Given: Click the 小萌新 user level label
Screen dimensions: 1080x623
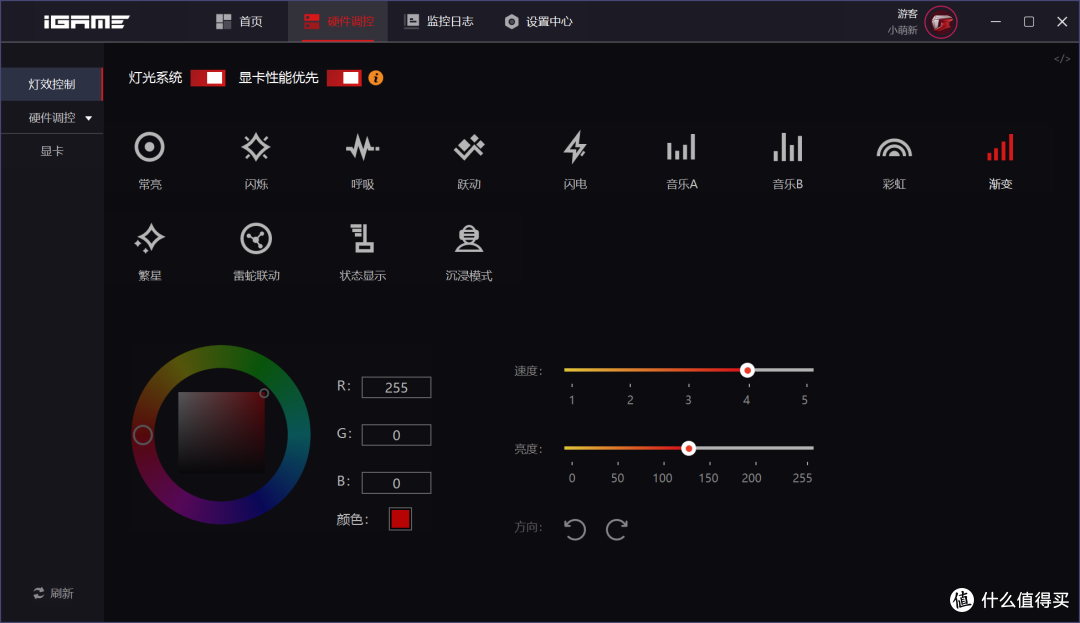Looking at the screenshot, I should 902,30.
